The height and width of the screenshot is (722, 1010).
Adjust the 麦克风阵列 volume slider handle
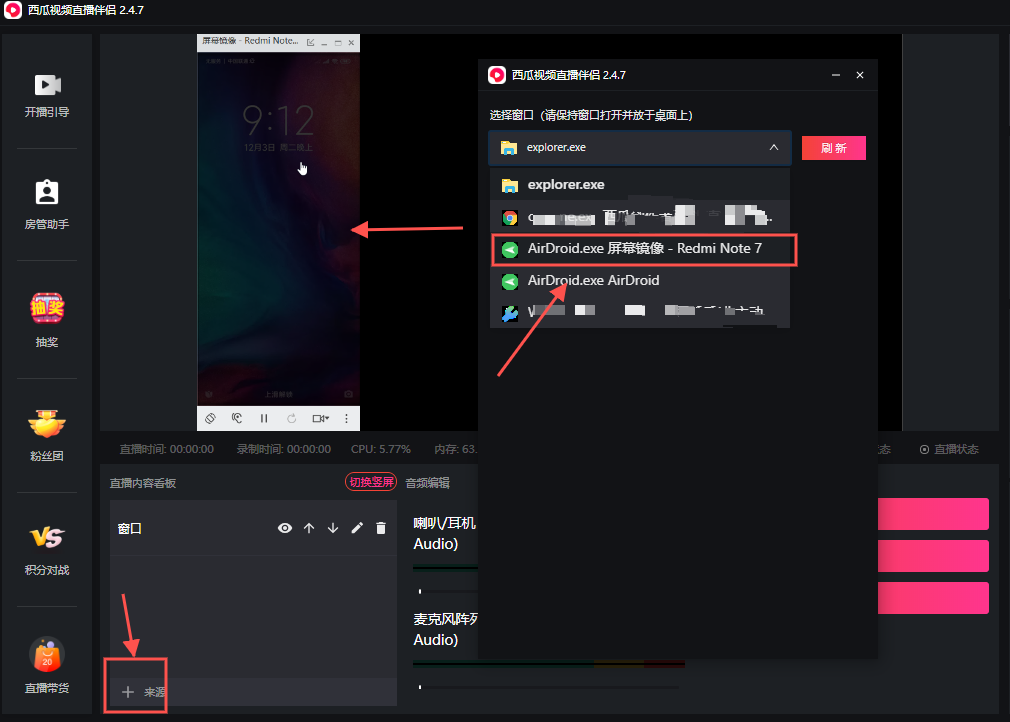click(x=420, y=687)
